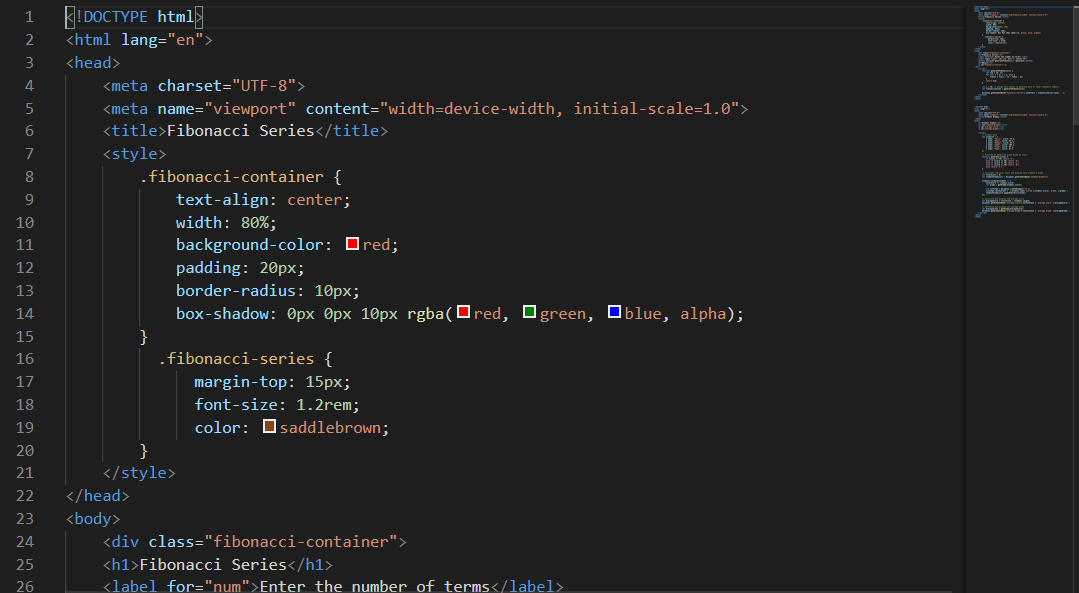Click the 'saddlebrown' color value
Image resolution: width=1079 pixels, height=593 pixels.
click(x=330, y=428)
